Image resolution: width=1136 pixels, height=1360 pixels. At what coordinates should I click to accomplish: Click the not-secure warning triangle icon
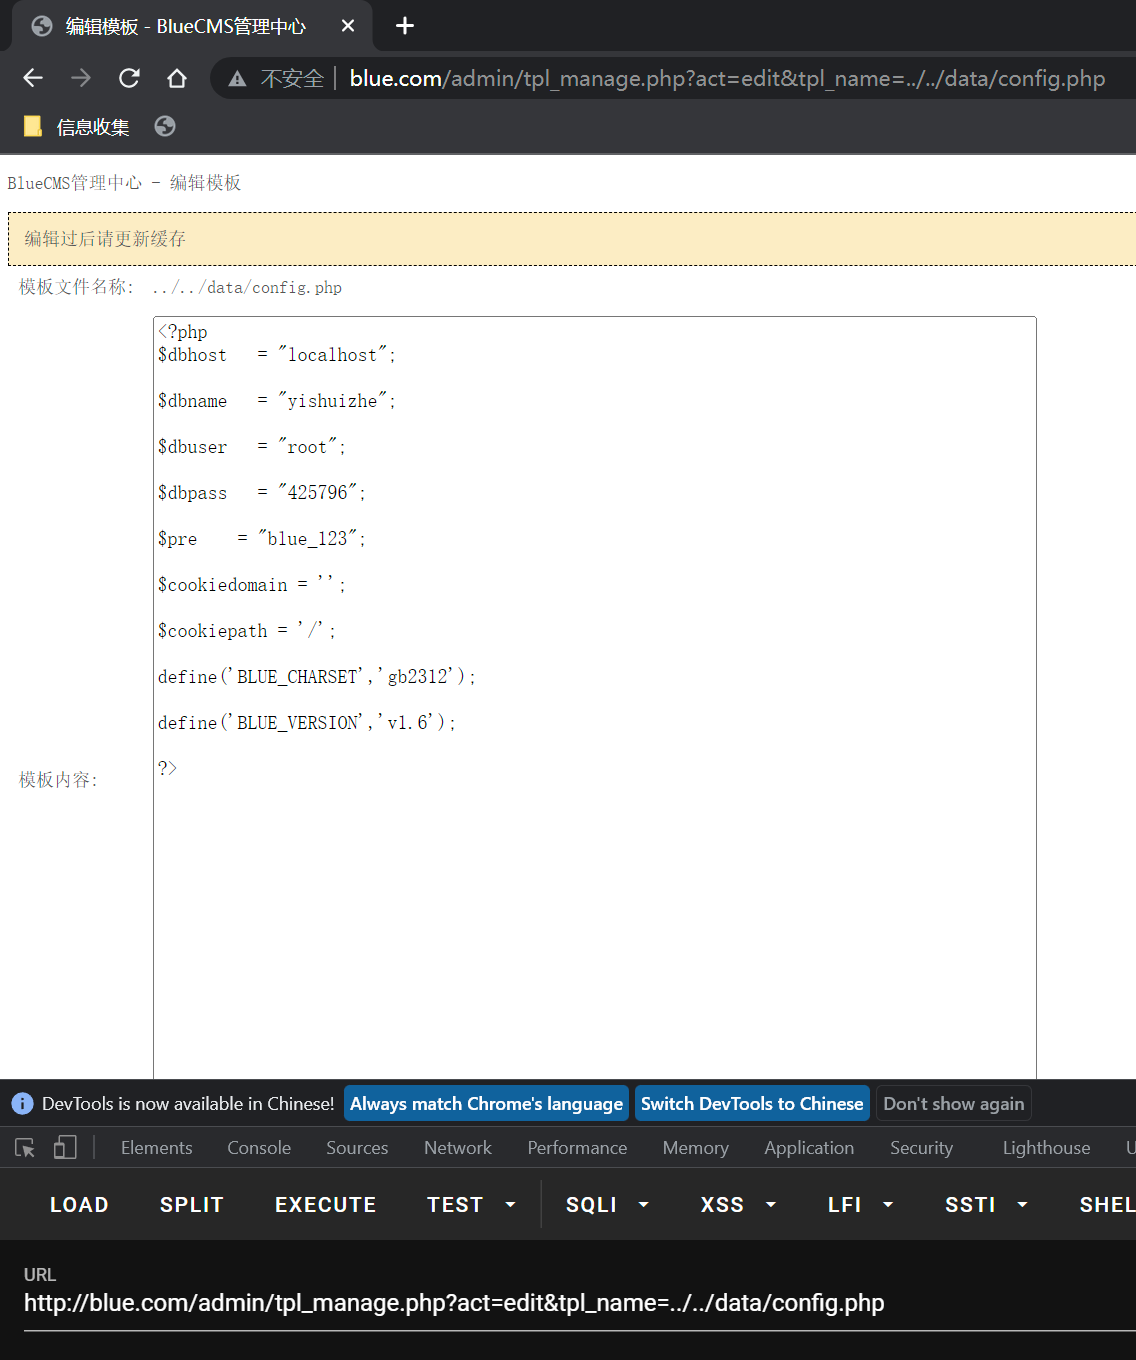click(237, 79)
